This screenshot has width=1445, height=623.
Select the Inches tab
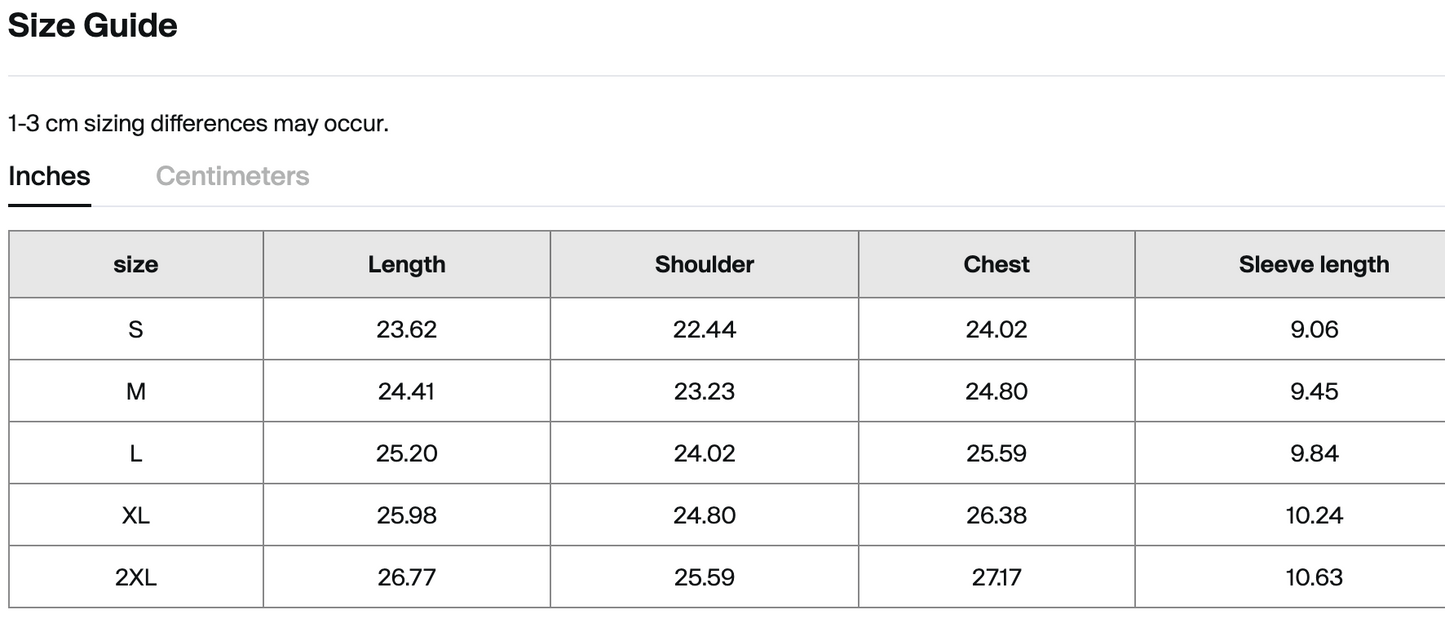pyautogui.click(x=49, y=176)
